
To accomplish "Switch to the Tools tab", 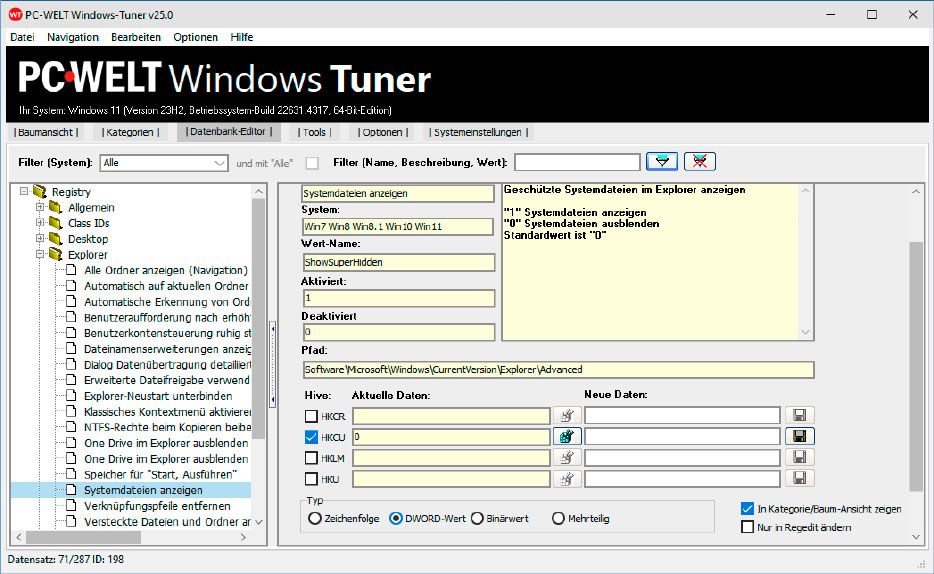I will pyautogui.click(x=315, y=132).
